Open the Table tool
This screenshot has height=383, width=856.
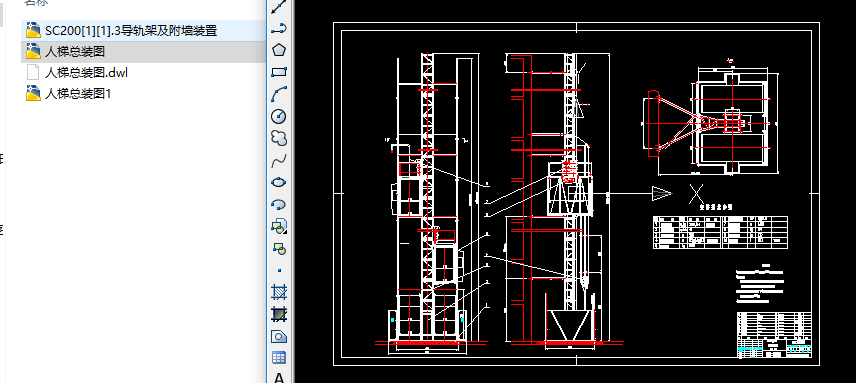279,358
